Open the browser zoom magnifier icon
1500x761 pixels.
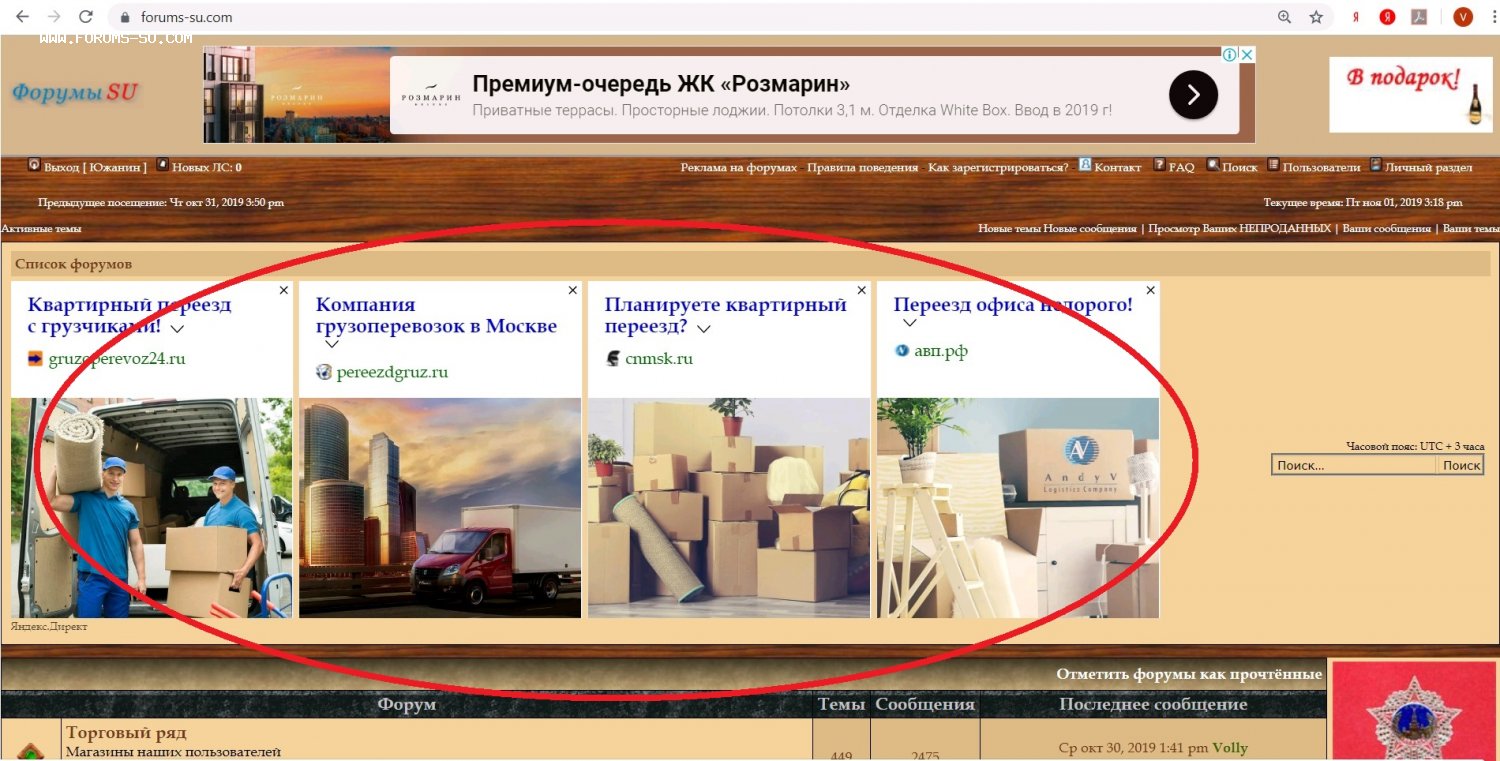[x=1285, y=17]
